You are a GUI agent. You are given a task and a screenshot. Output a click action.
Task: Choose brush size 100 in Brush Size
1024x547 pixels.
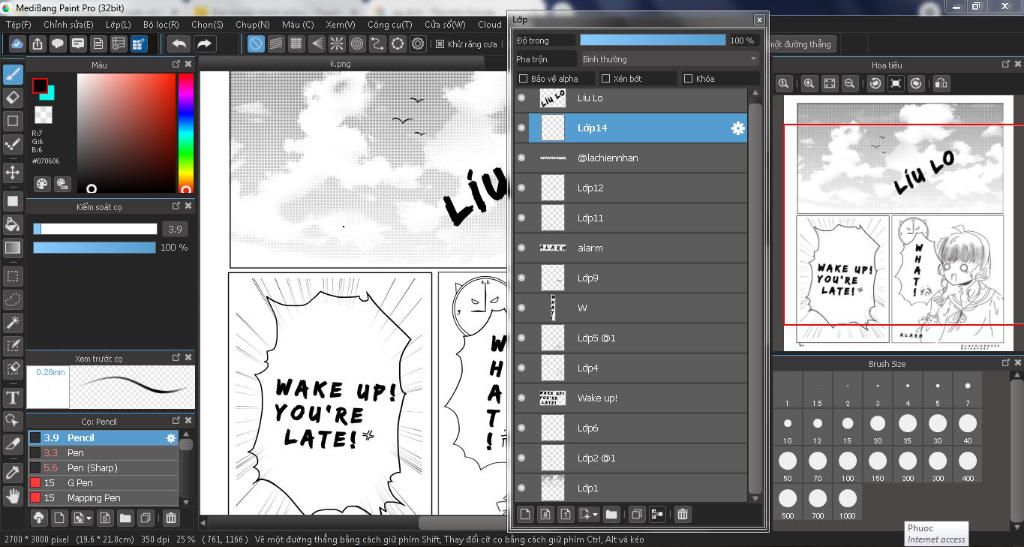coord(848,465)
